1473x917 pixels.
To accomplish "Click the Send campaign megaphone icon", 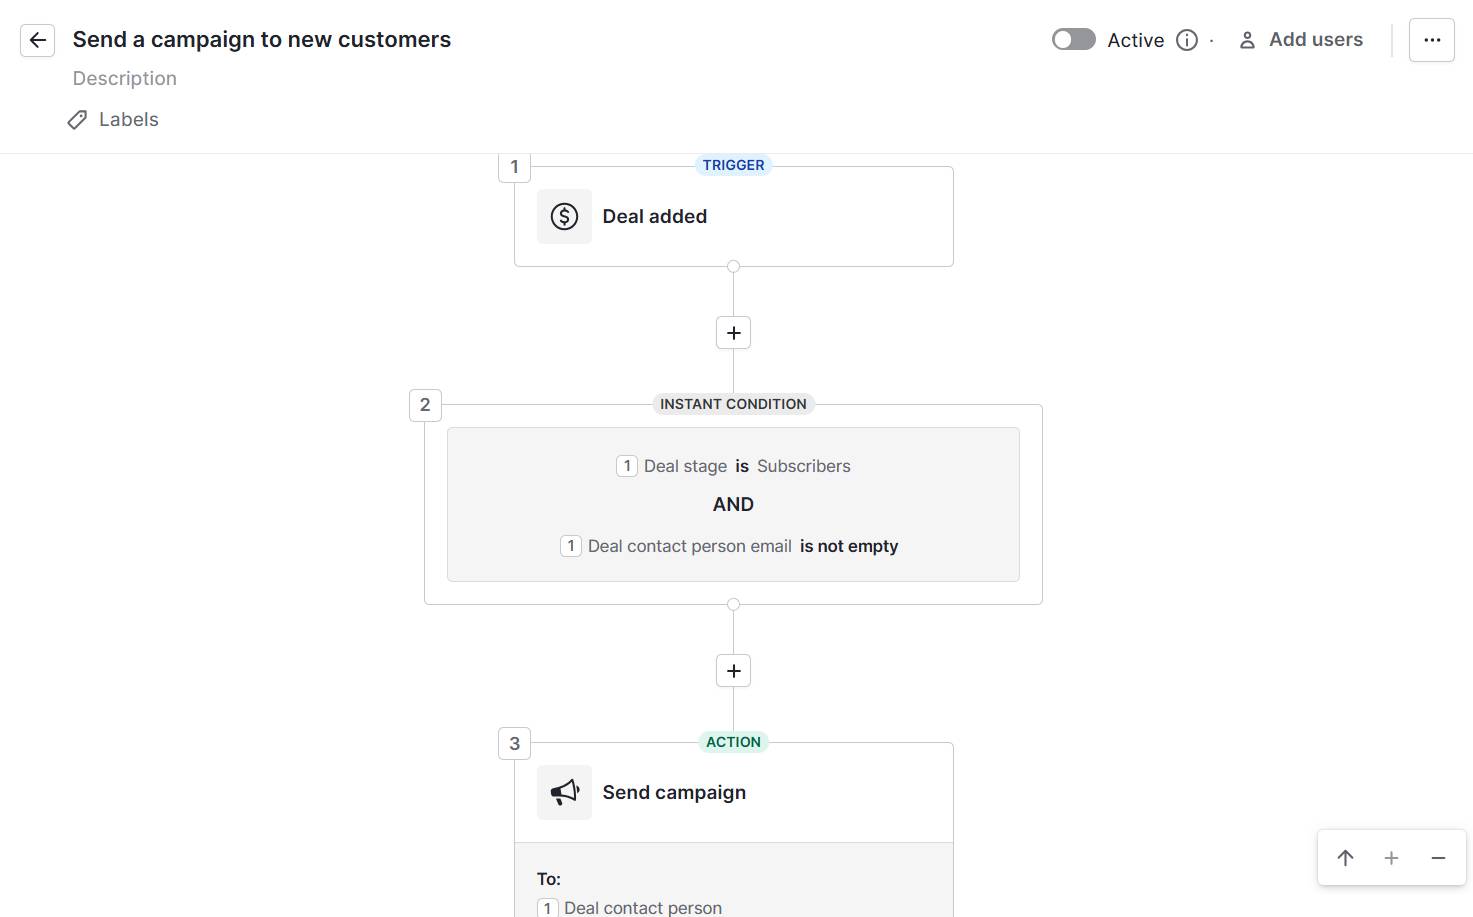I will coord(564,792).
